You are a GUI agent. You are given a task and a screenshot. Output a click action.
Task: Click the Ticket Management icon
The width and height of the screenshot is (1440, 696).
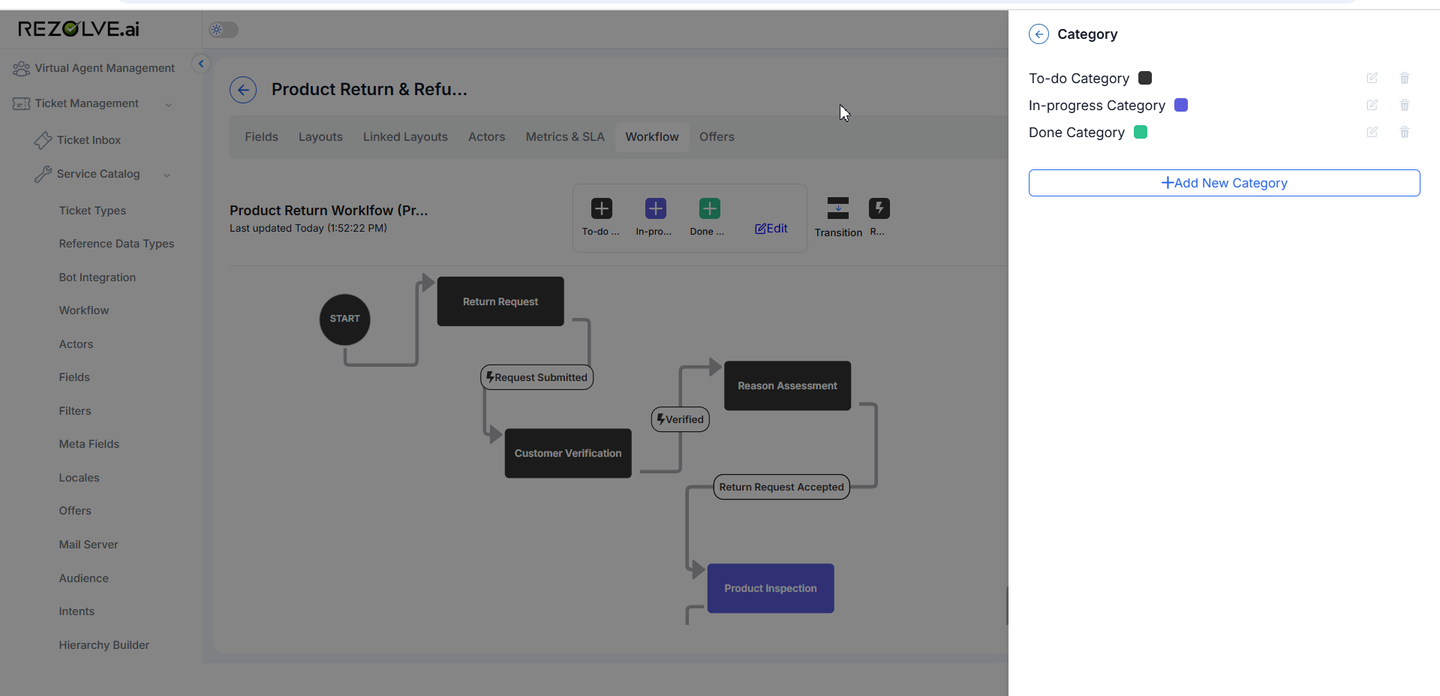coord(21,104)
